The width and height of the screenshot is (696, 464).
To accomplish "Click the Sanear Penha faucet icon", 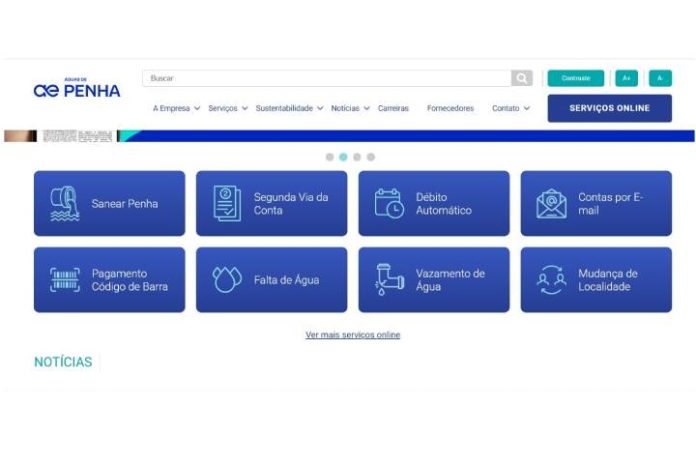I will (x=64, y=203).
